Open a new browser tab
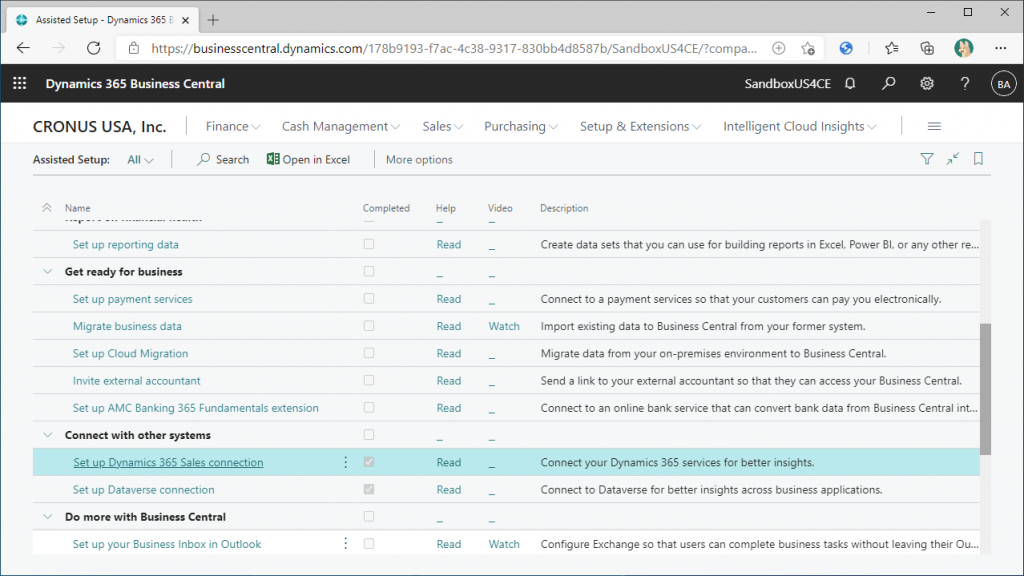This screenshot has width=1024, height=576. (213, 20)
